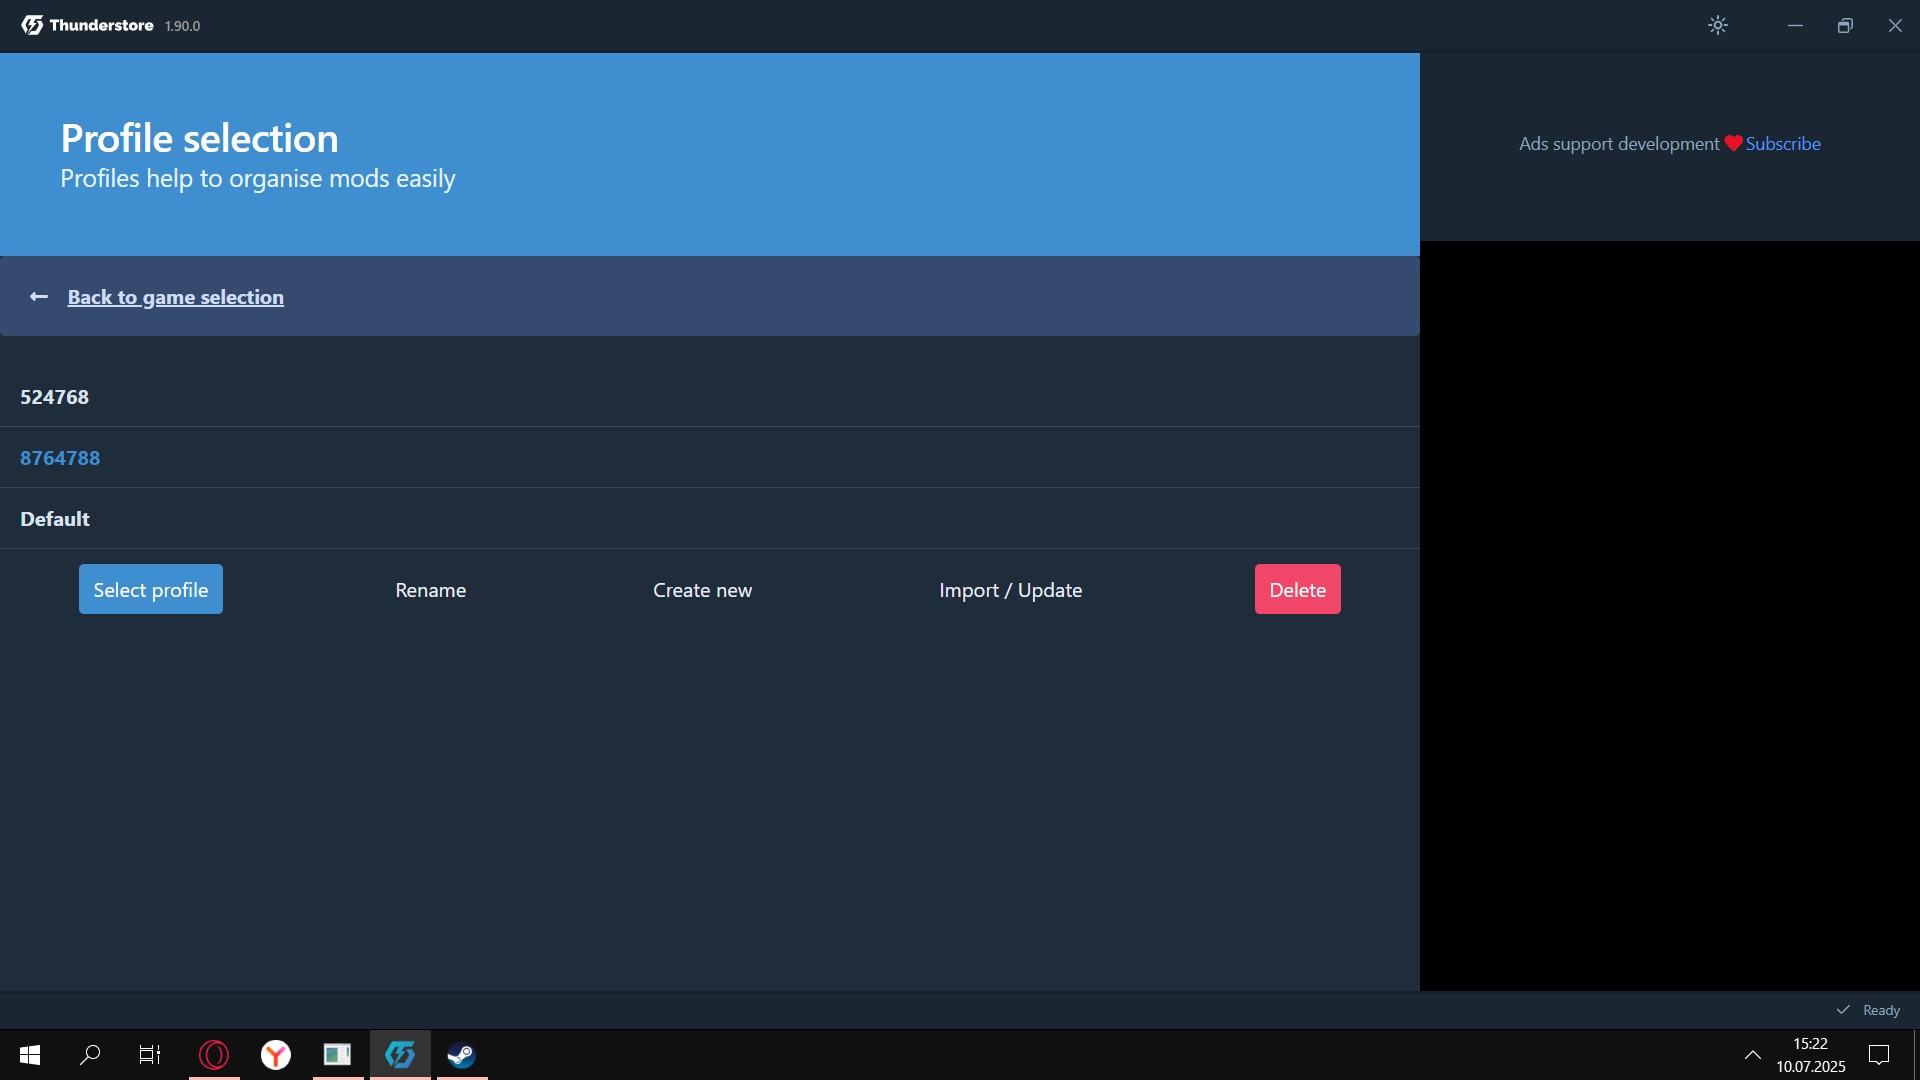Switch to Opera browser in taskbar
The image size is (1920, 1080).
click(x=214, y=1055)
